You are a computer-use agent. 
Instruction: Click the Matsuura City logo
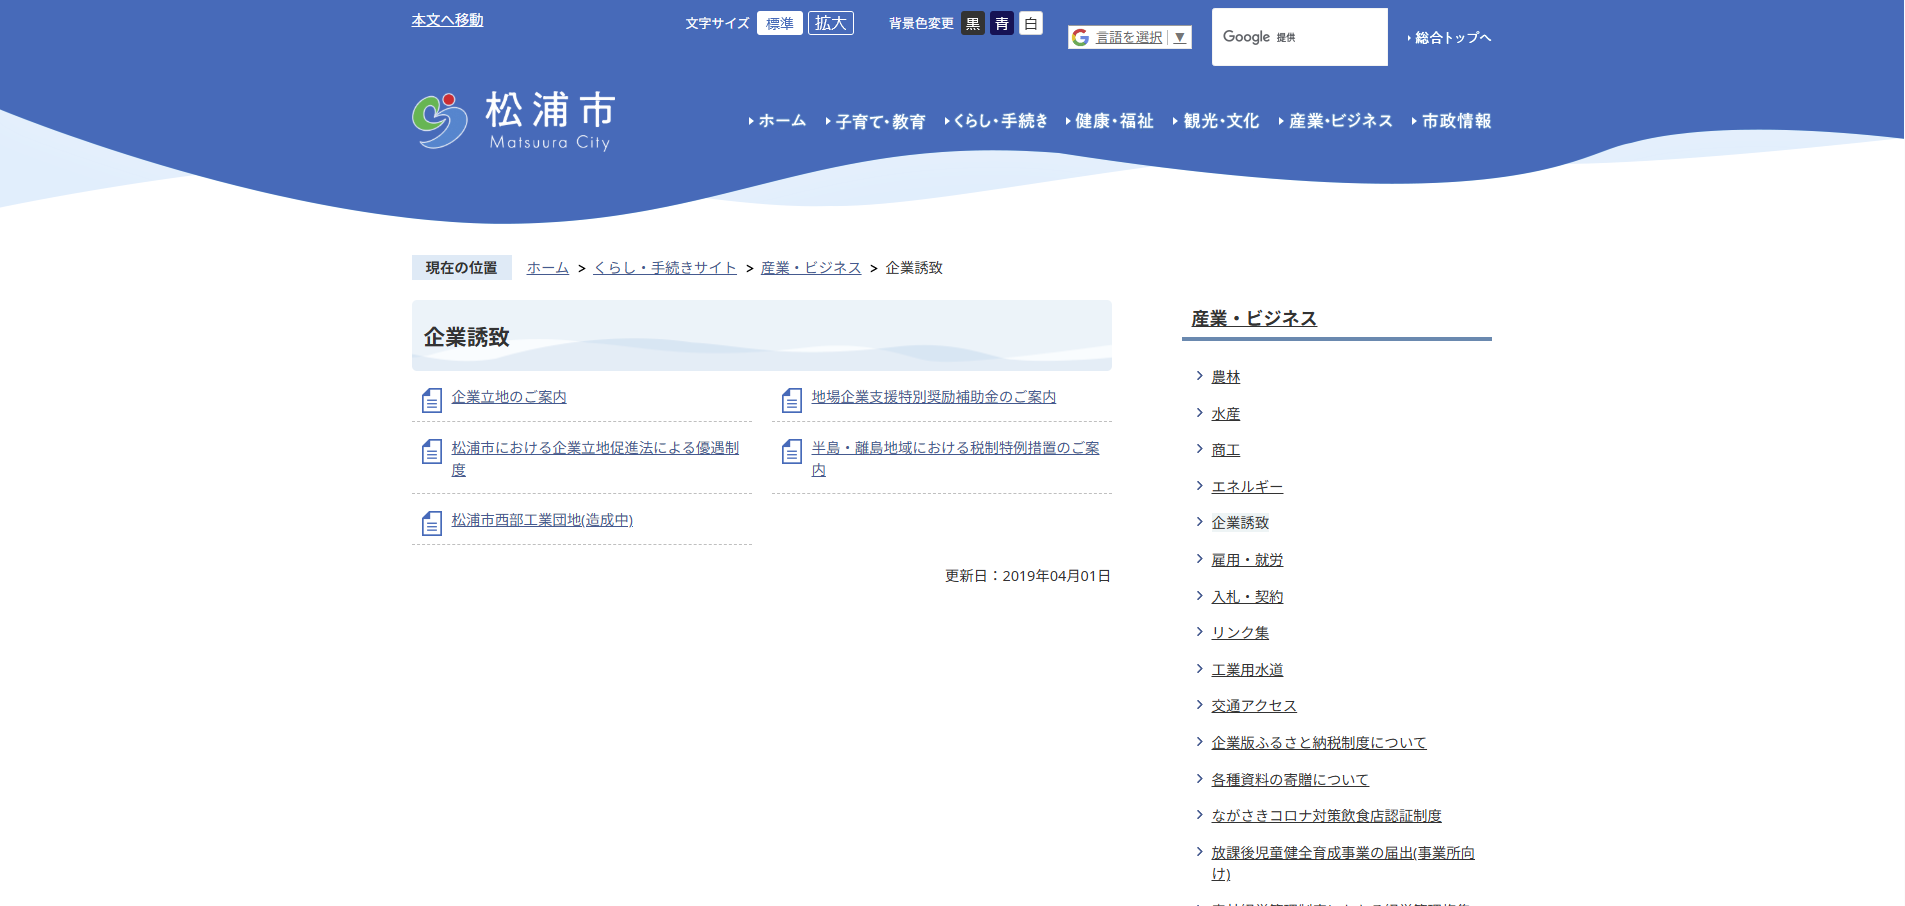pos(514,121)
